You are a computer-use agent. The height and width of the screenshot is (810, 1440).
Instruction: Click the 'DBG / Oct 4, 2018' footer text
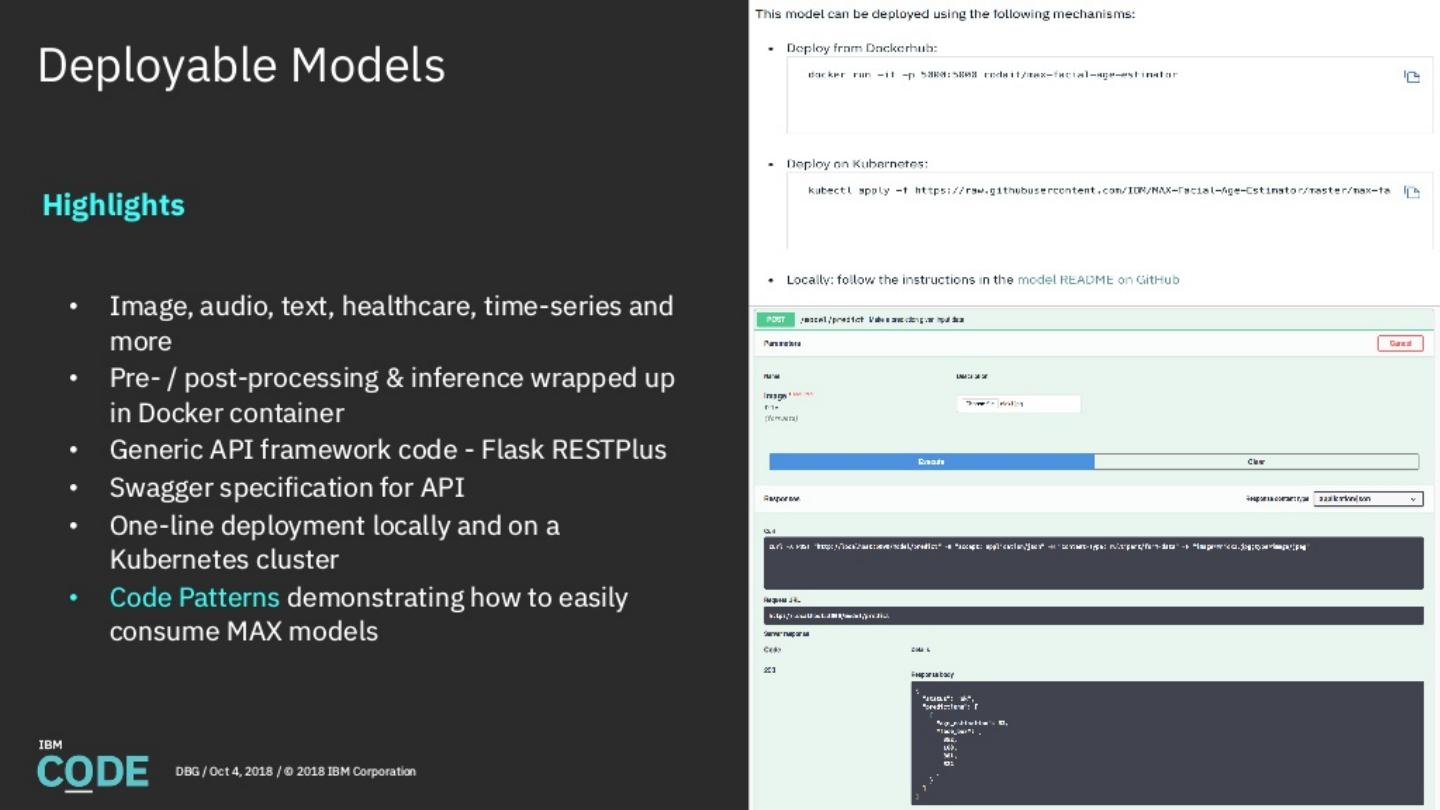pos(296,771)
